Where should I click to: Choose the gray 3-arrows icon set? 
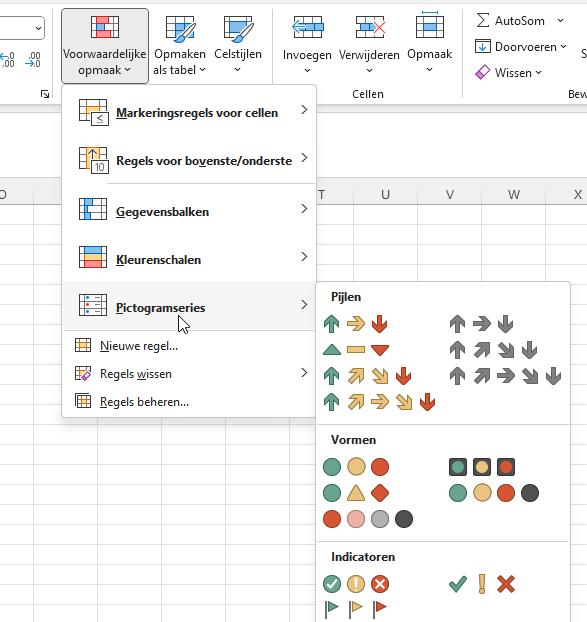(x=481, y=324)
